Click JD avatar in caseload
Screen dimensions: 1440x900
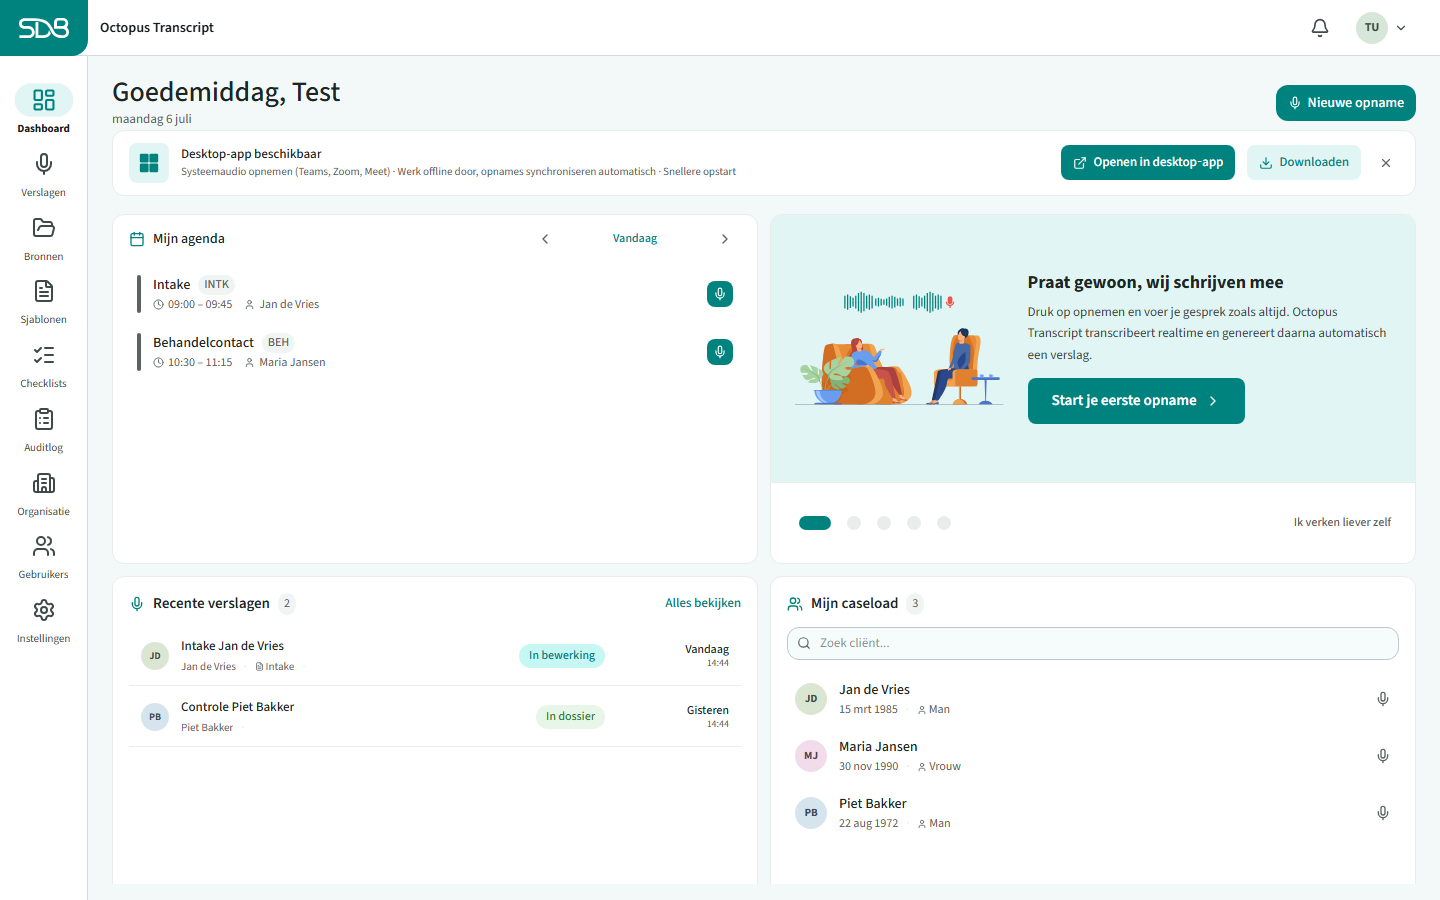point(811,699)
